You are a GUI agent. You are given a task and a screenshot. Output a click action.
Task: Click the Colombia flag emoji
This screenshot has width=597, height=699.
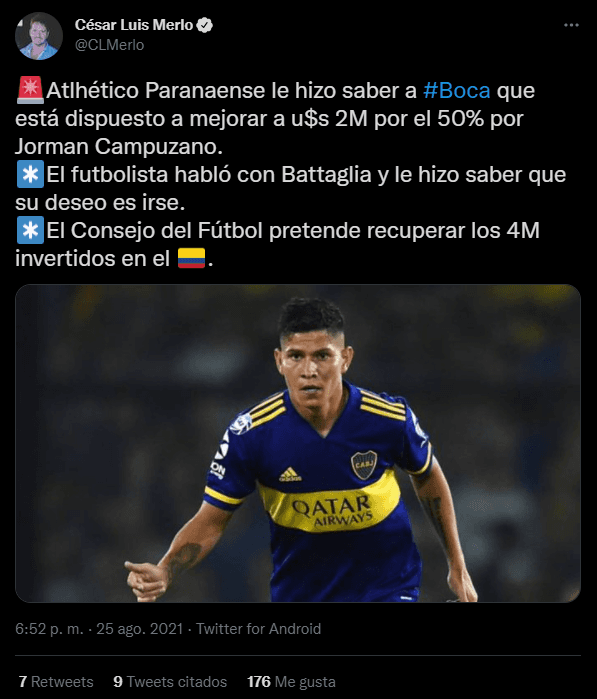(192, 258)
